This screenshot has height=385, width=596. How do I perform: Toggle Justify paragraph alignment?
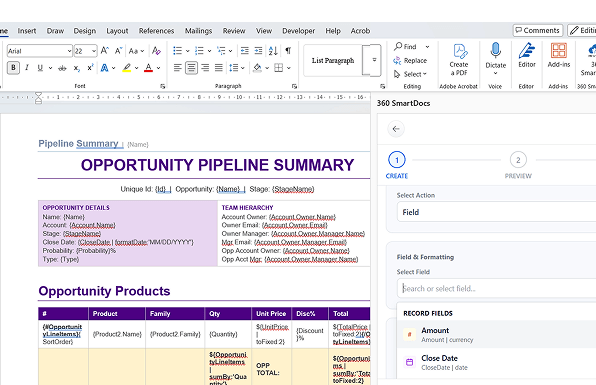(x=219, y=68)
